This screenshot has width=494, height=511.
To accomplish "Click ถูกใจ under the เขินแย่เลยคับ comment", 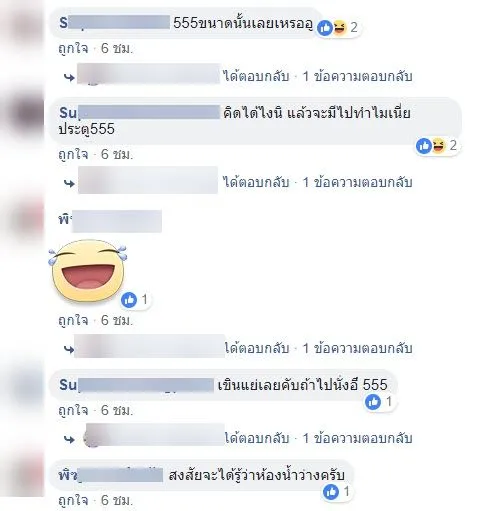I will (x=73, y=410).
